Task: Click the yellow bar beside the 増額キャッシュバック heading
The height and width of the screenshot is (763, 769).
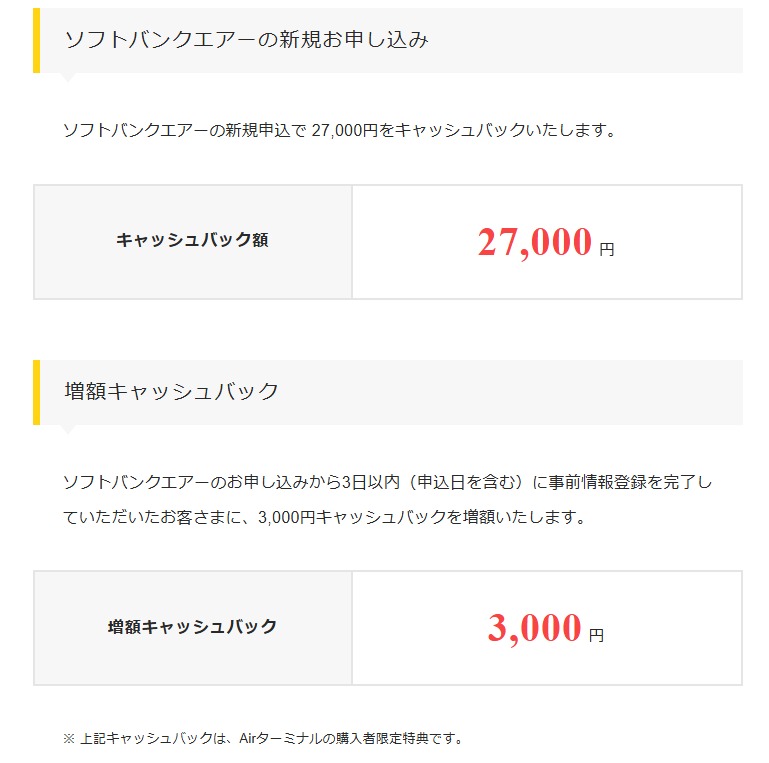Action: coord(36,392)
